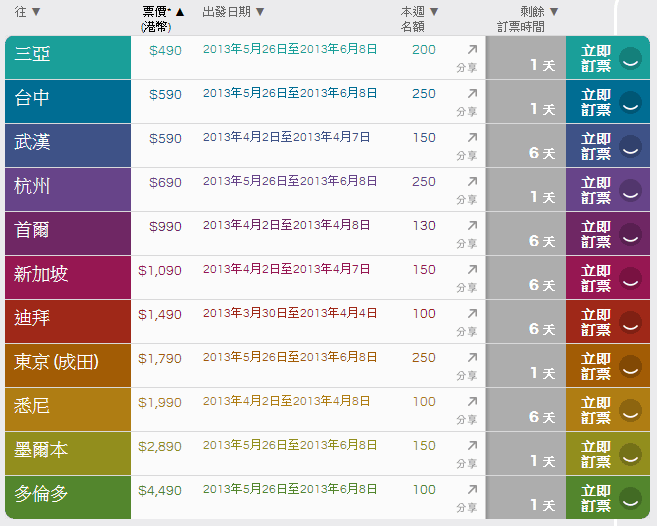Click the 迪拜 departure date range

pyautogui.click(x=289, y=313)
